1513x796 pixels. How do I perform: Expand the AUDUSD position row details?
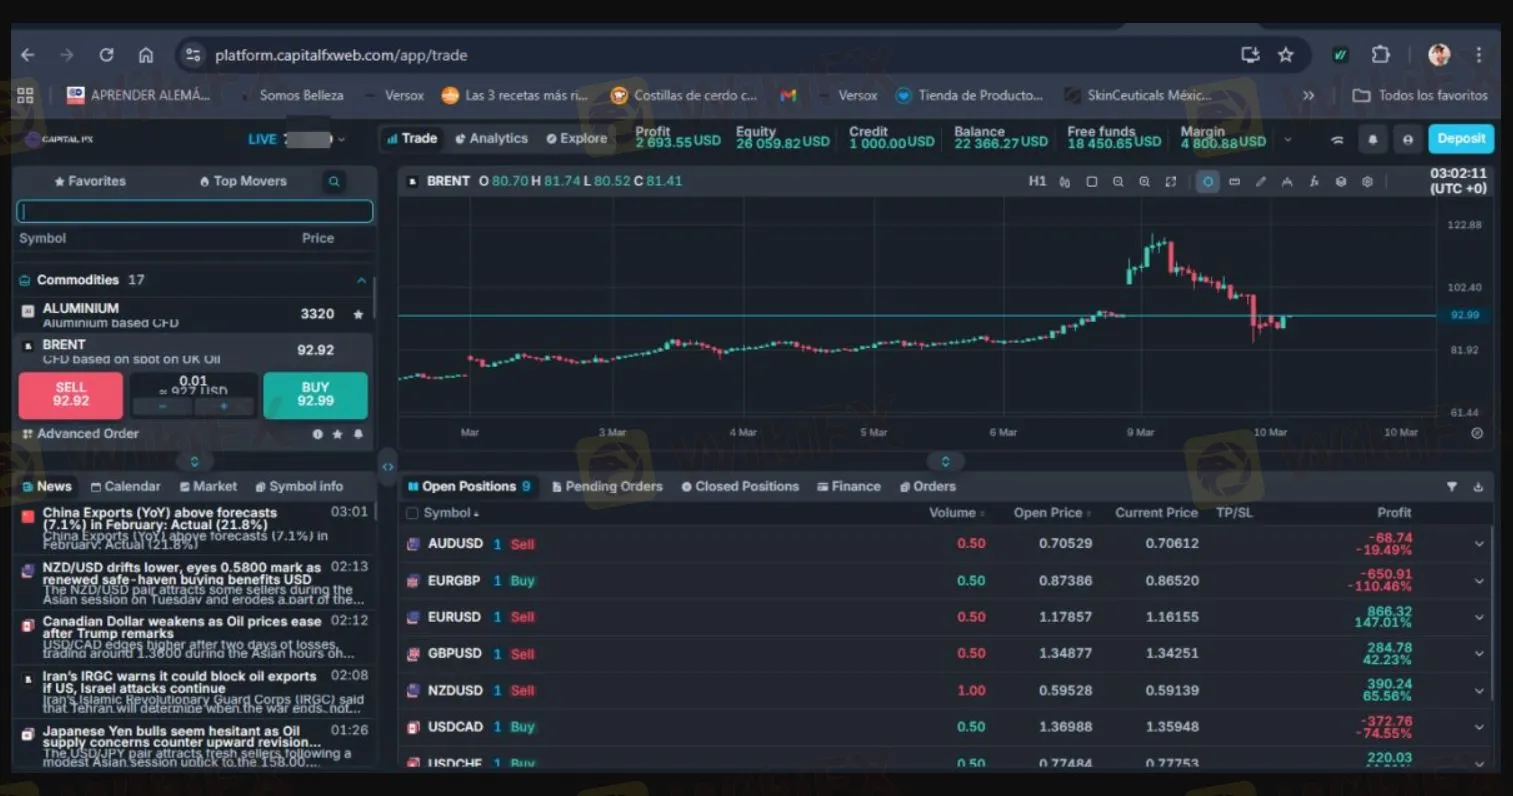(x=1478, y=544)
